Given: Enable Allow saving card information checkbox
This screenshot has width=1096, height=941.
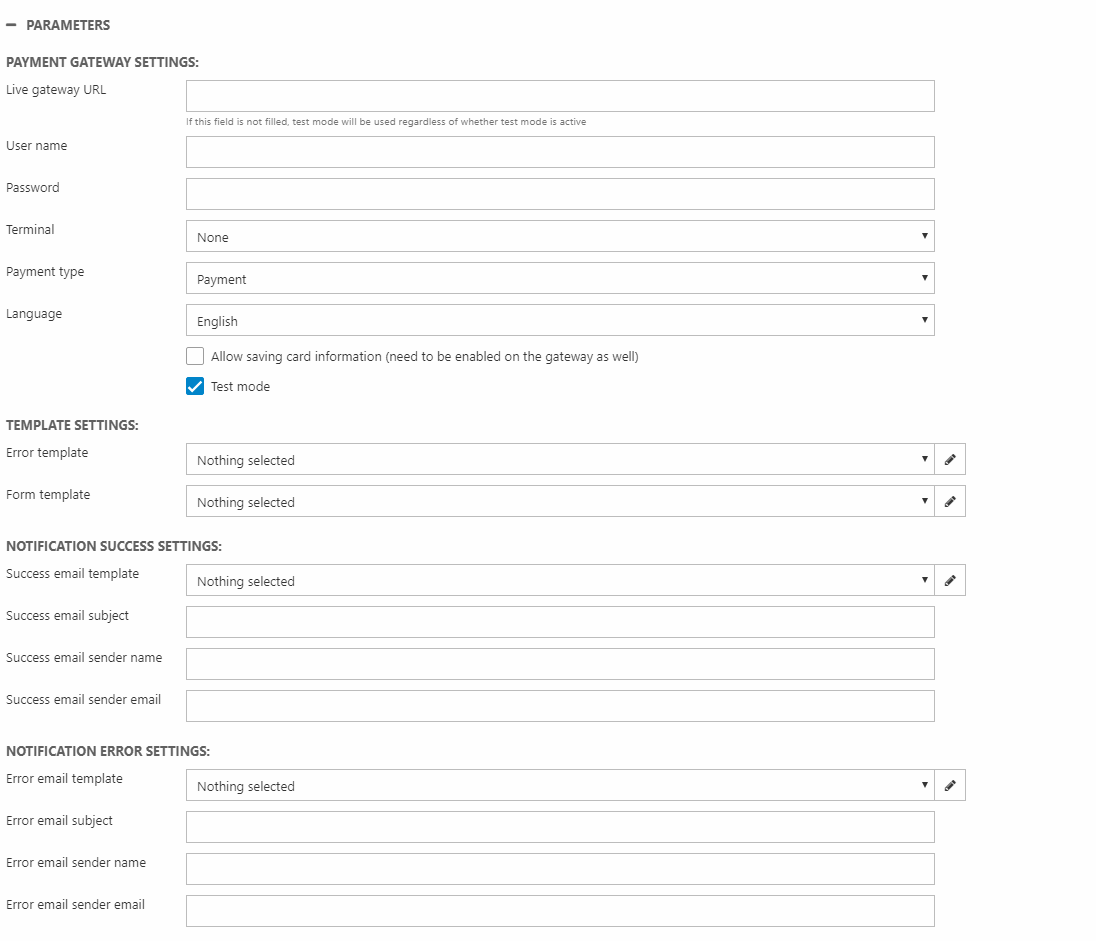Looking at the screenshot, I should tap(195, 356).
